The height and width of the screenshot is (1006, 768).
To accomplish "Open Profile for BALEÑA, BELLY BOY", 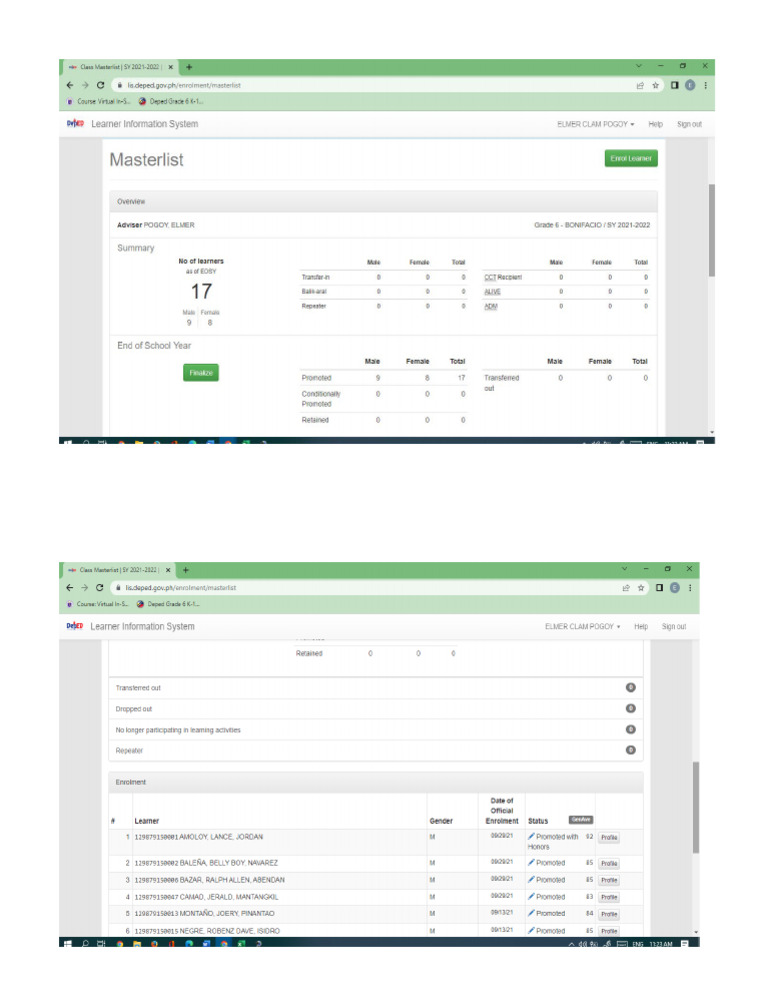I will [609, 864].
